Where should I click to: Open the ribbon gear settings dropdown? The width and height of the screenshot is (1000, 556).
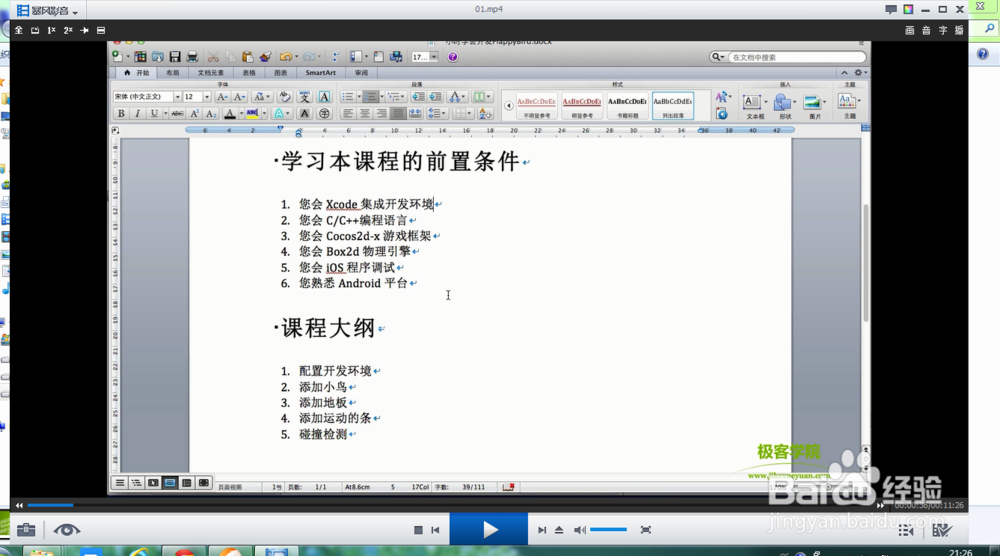click(860, 73)
